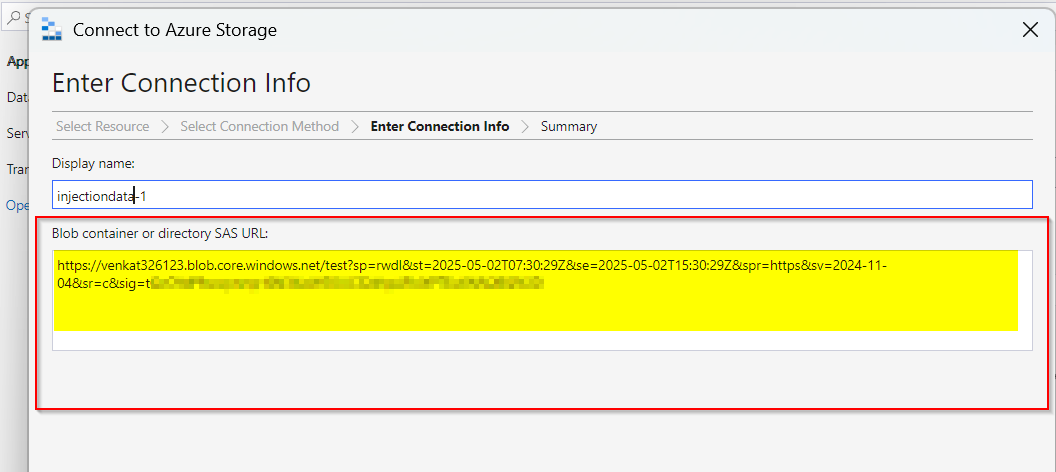Jump to the Summary breadcrumb step
Image resolution: width=1056 pixels, height=472 pixels.
pos(568,126)
